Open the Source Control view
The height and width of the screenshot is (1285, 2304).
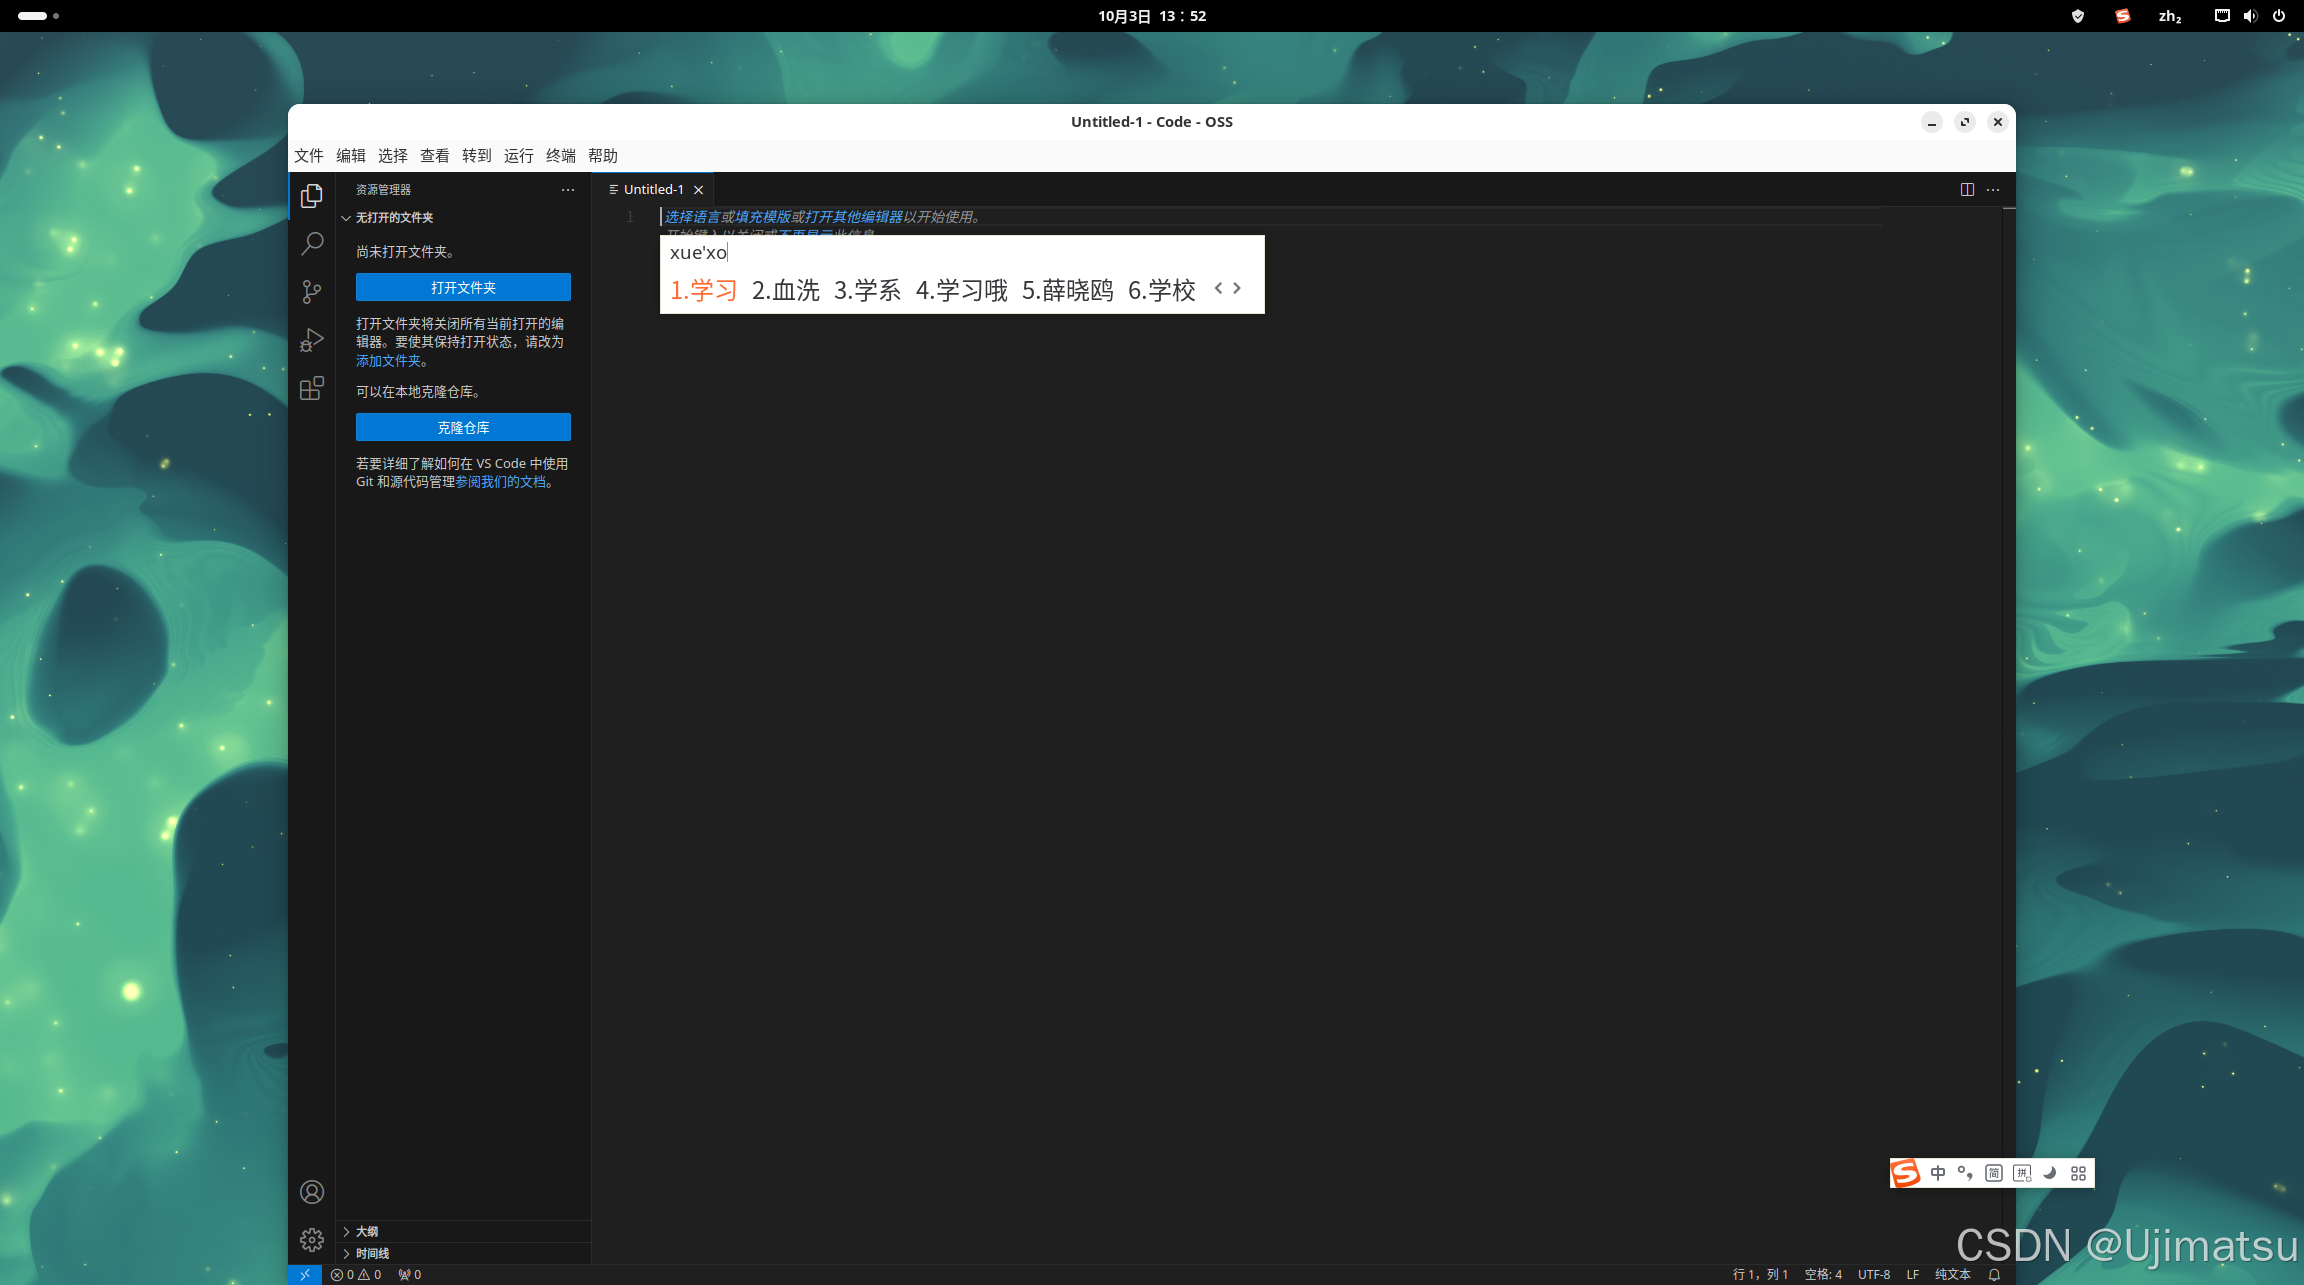click(312, 291)
